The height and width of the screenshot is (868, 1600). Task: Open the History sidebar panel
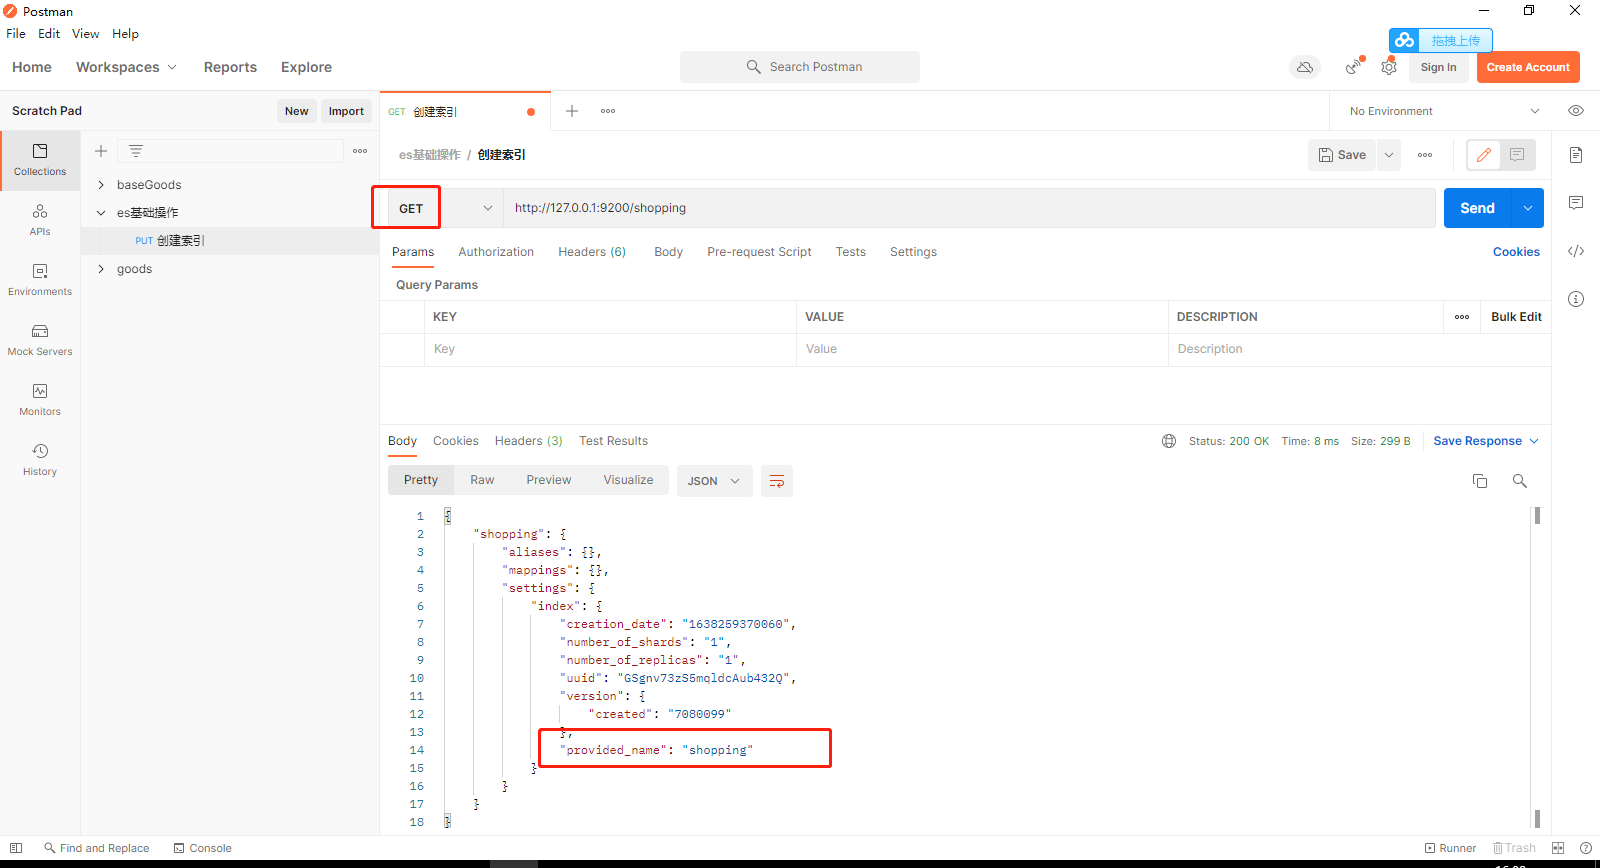pyautogui.click(x=40, y=460)
